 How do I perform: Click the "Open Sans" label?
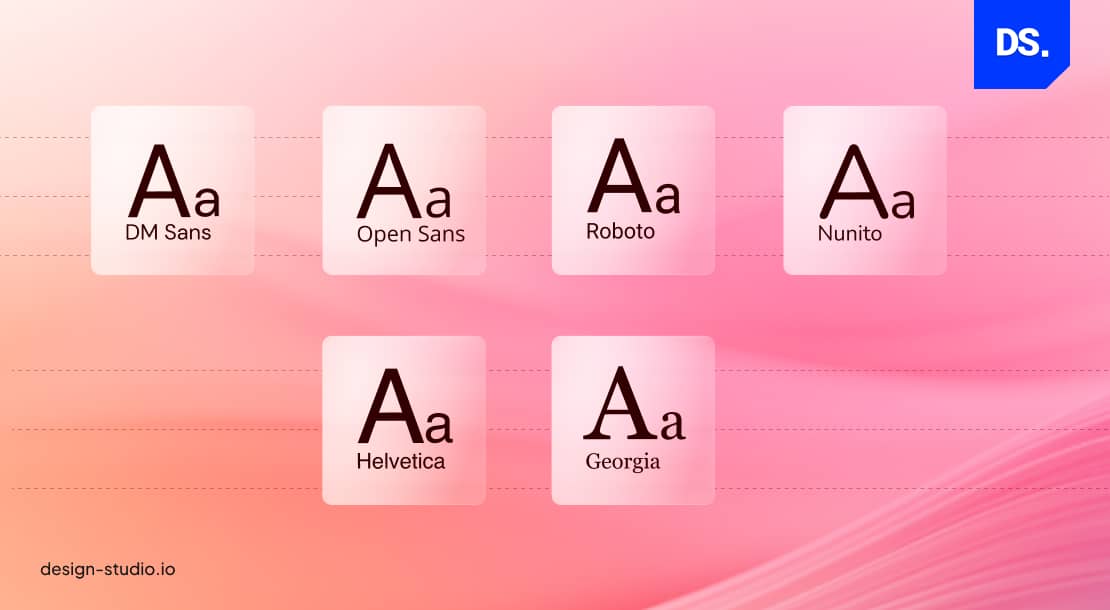[x=411, y=235]
